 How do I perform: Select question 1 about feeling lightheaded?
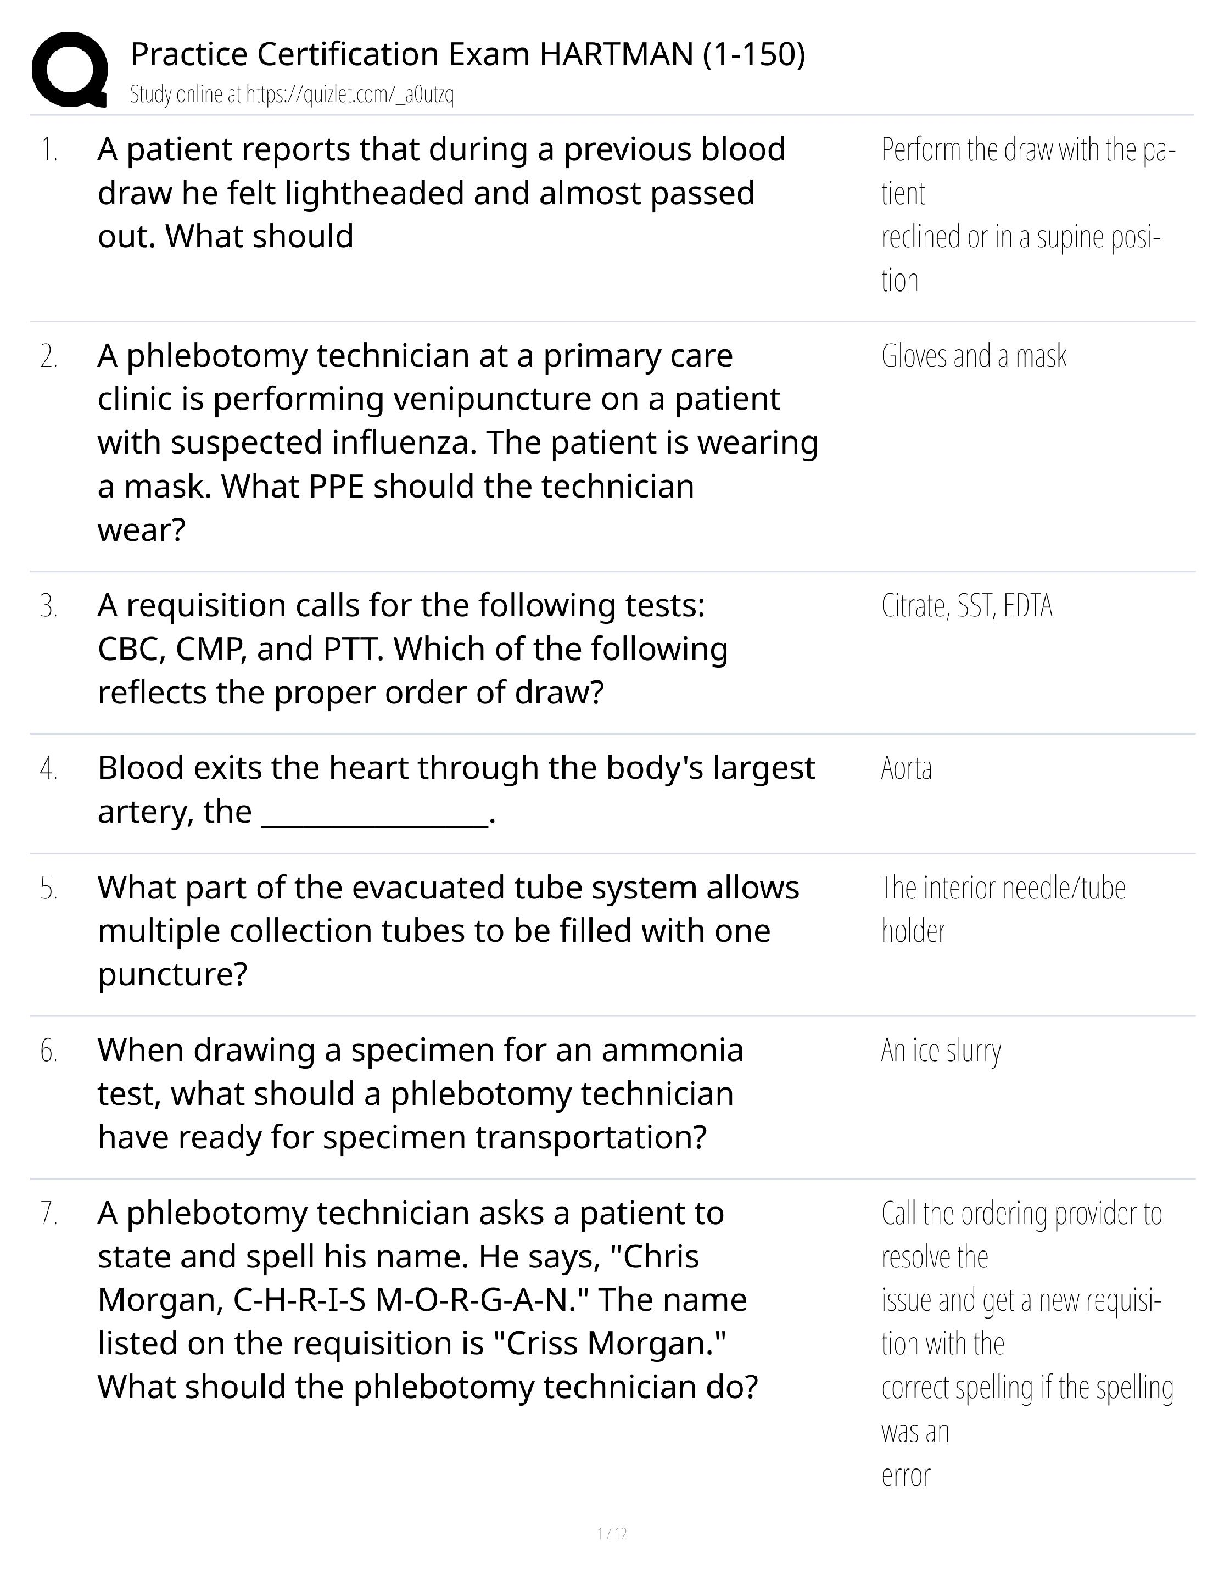441,193
